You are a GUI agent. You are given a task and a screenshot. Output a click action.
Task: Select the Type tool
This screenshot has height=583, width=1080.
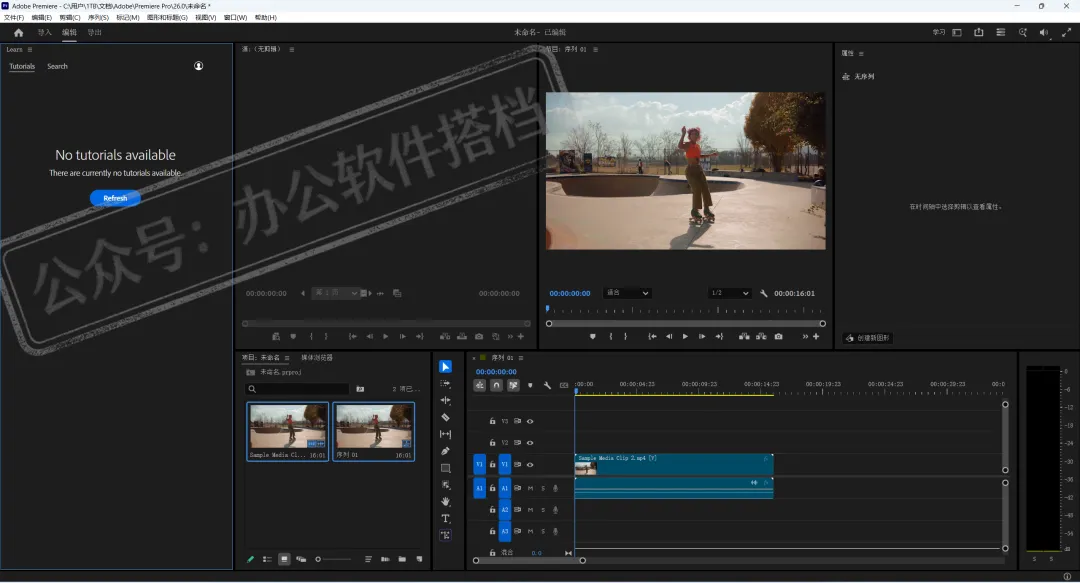coord(445,519)
